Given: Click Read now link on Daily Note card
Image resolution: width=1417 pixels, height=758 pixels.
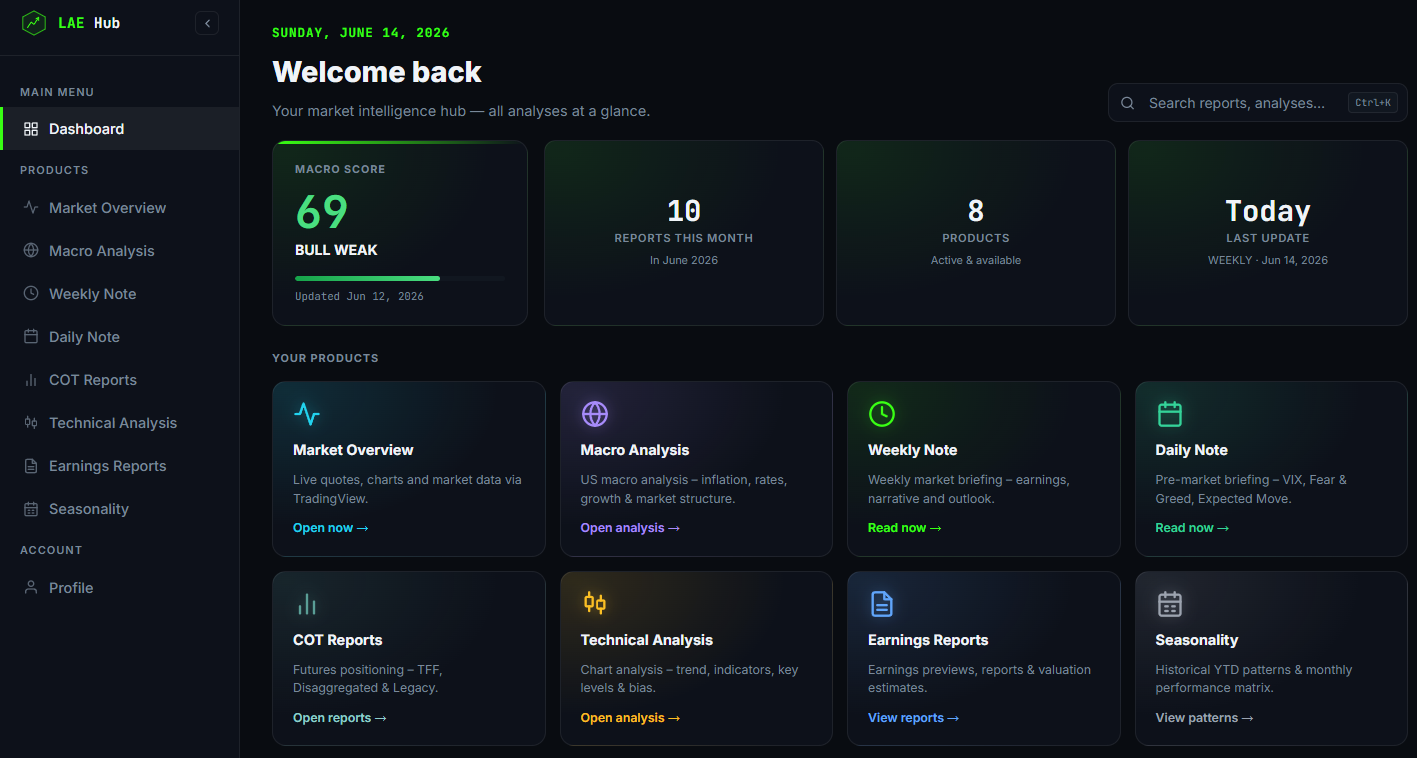Looking at the screenshot, I should [x=1192, y=528].
